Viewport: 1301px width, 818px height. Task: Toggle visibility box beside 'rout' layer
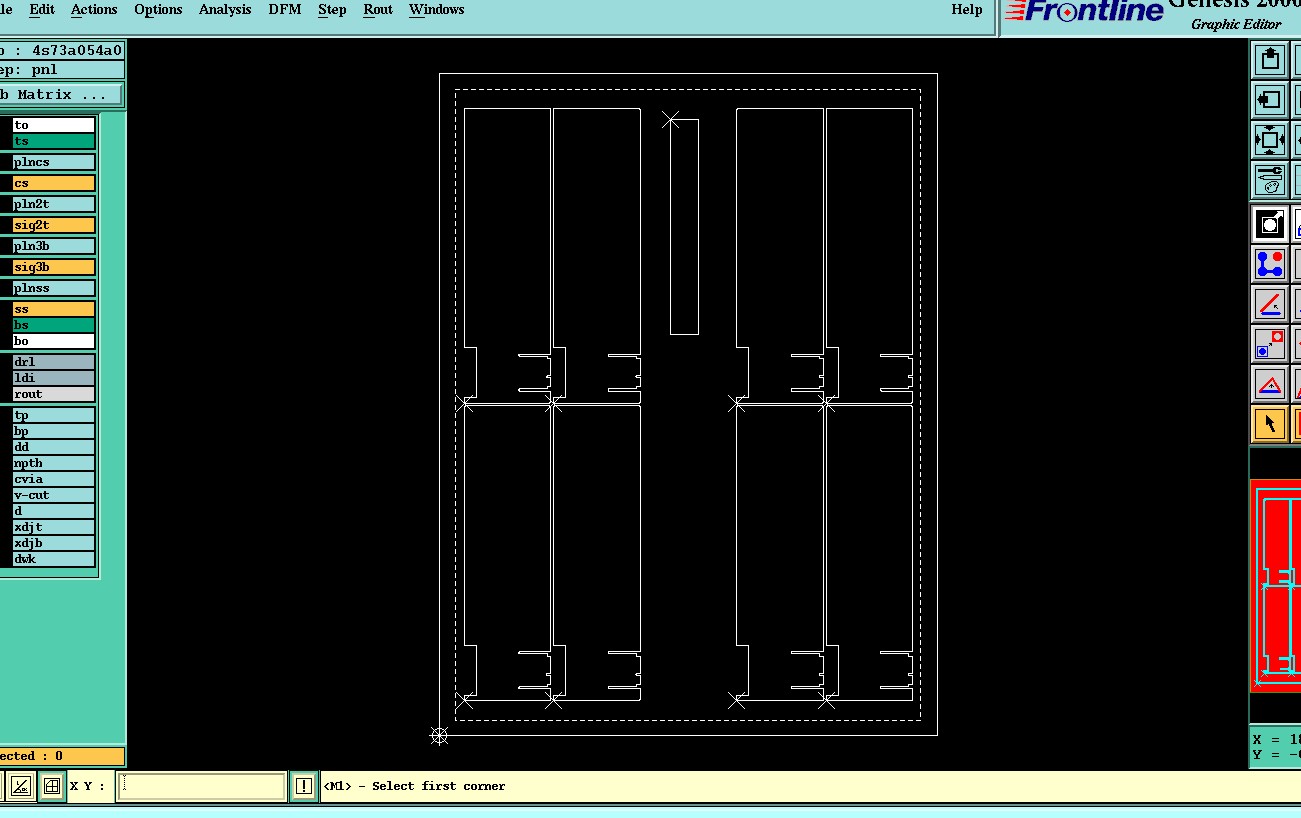(5, 394)
